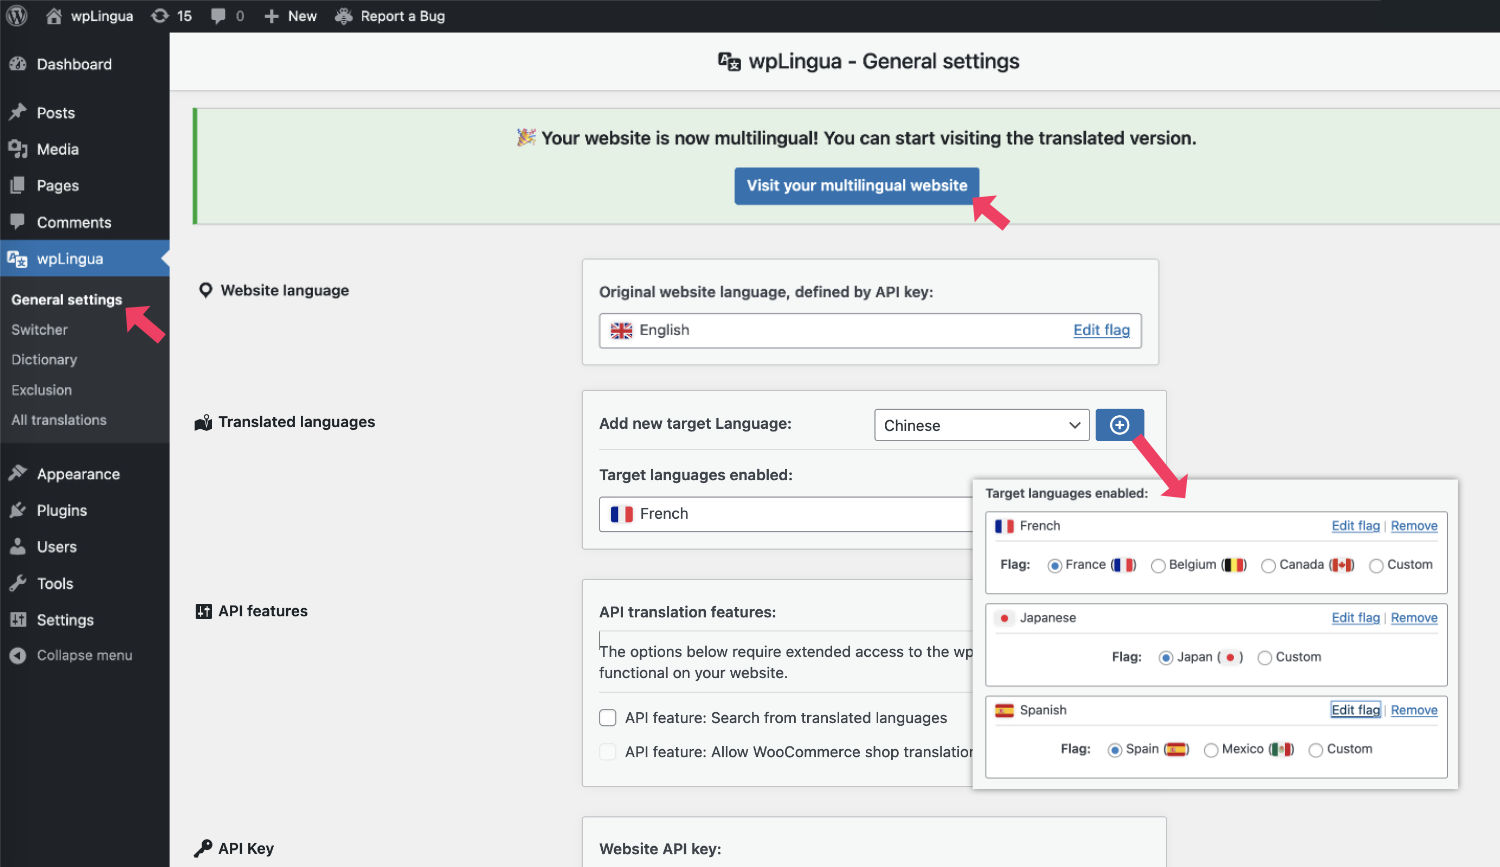Click the Translated languages section heading
Image resolution: width=1500 pixels, height=867 pixels.
coord(297,422)
